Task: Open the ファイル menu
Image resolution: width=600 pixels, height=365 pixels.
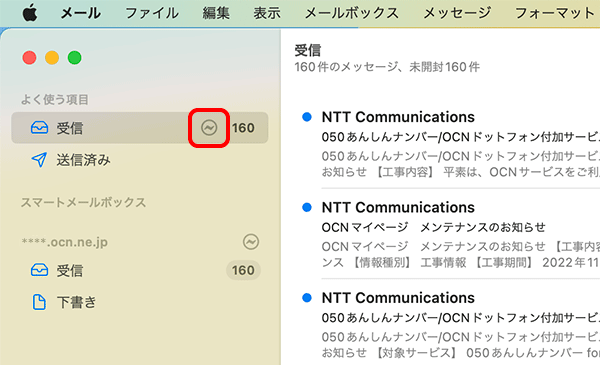Action: (x=152, y=13)
